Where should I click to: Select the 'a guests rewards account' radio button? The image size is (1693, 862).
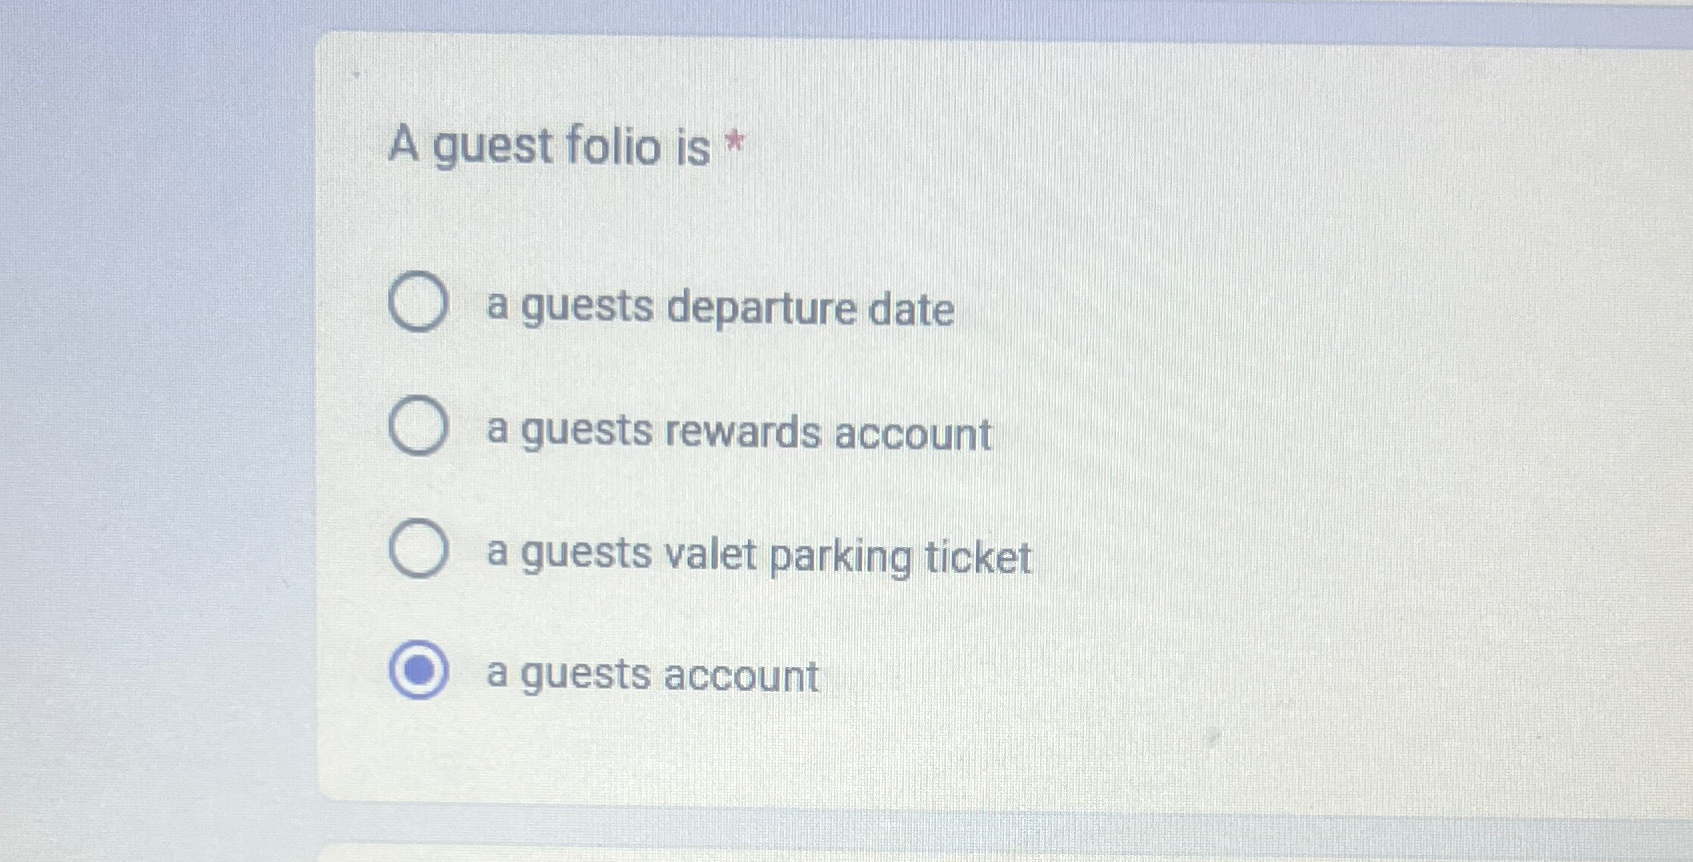coord(417,427)
